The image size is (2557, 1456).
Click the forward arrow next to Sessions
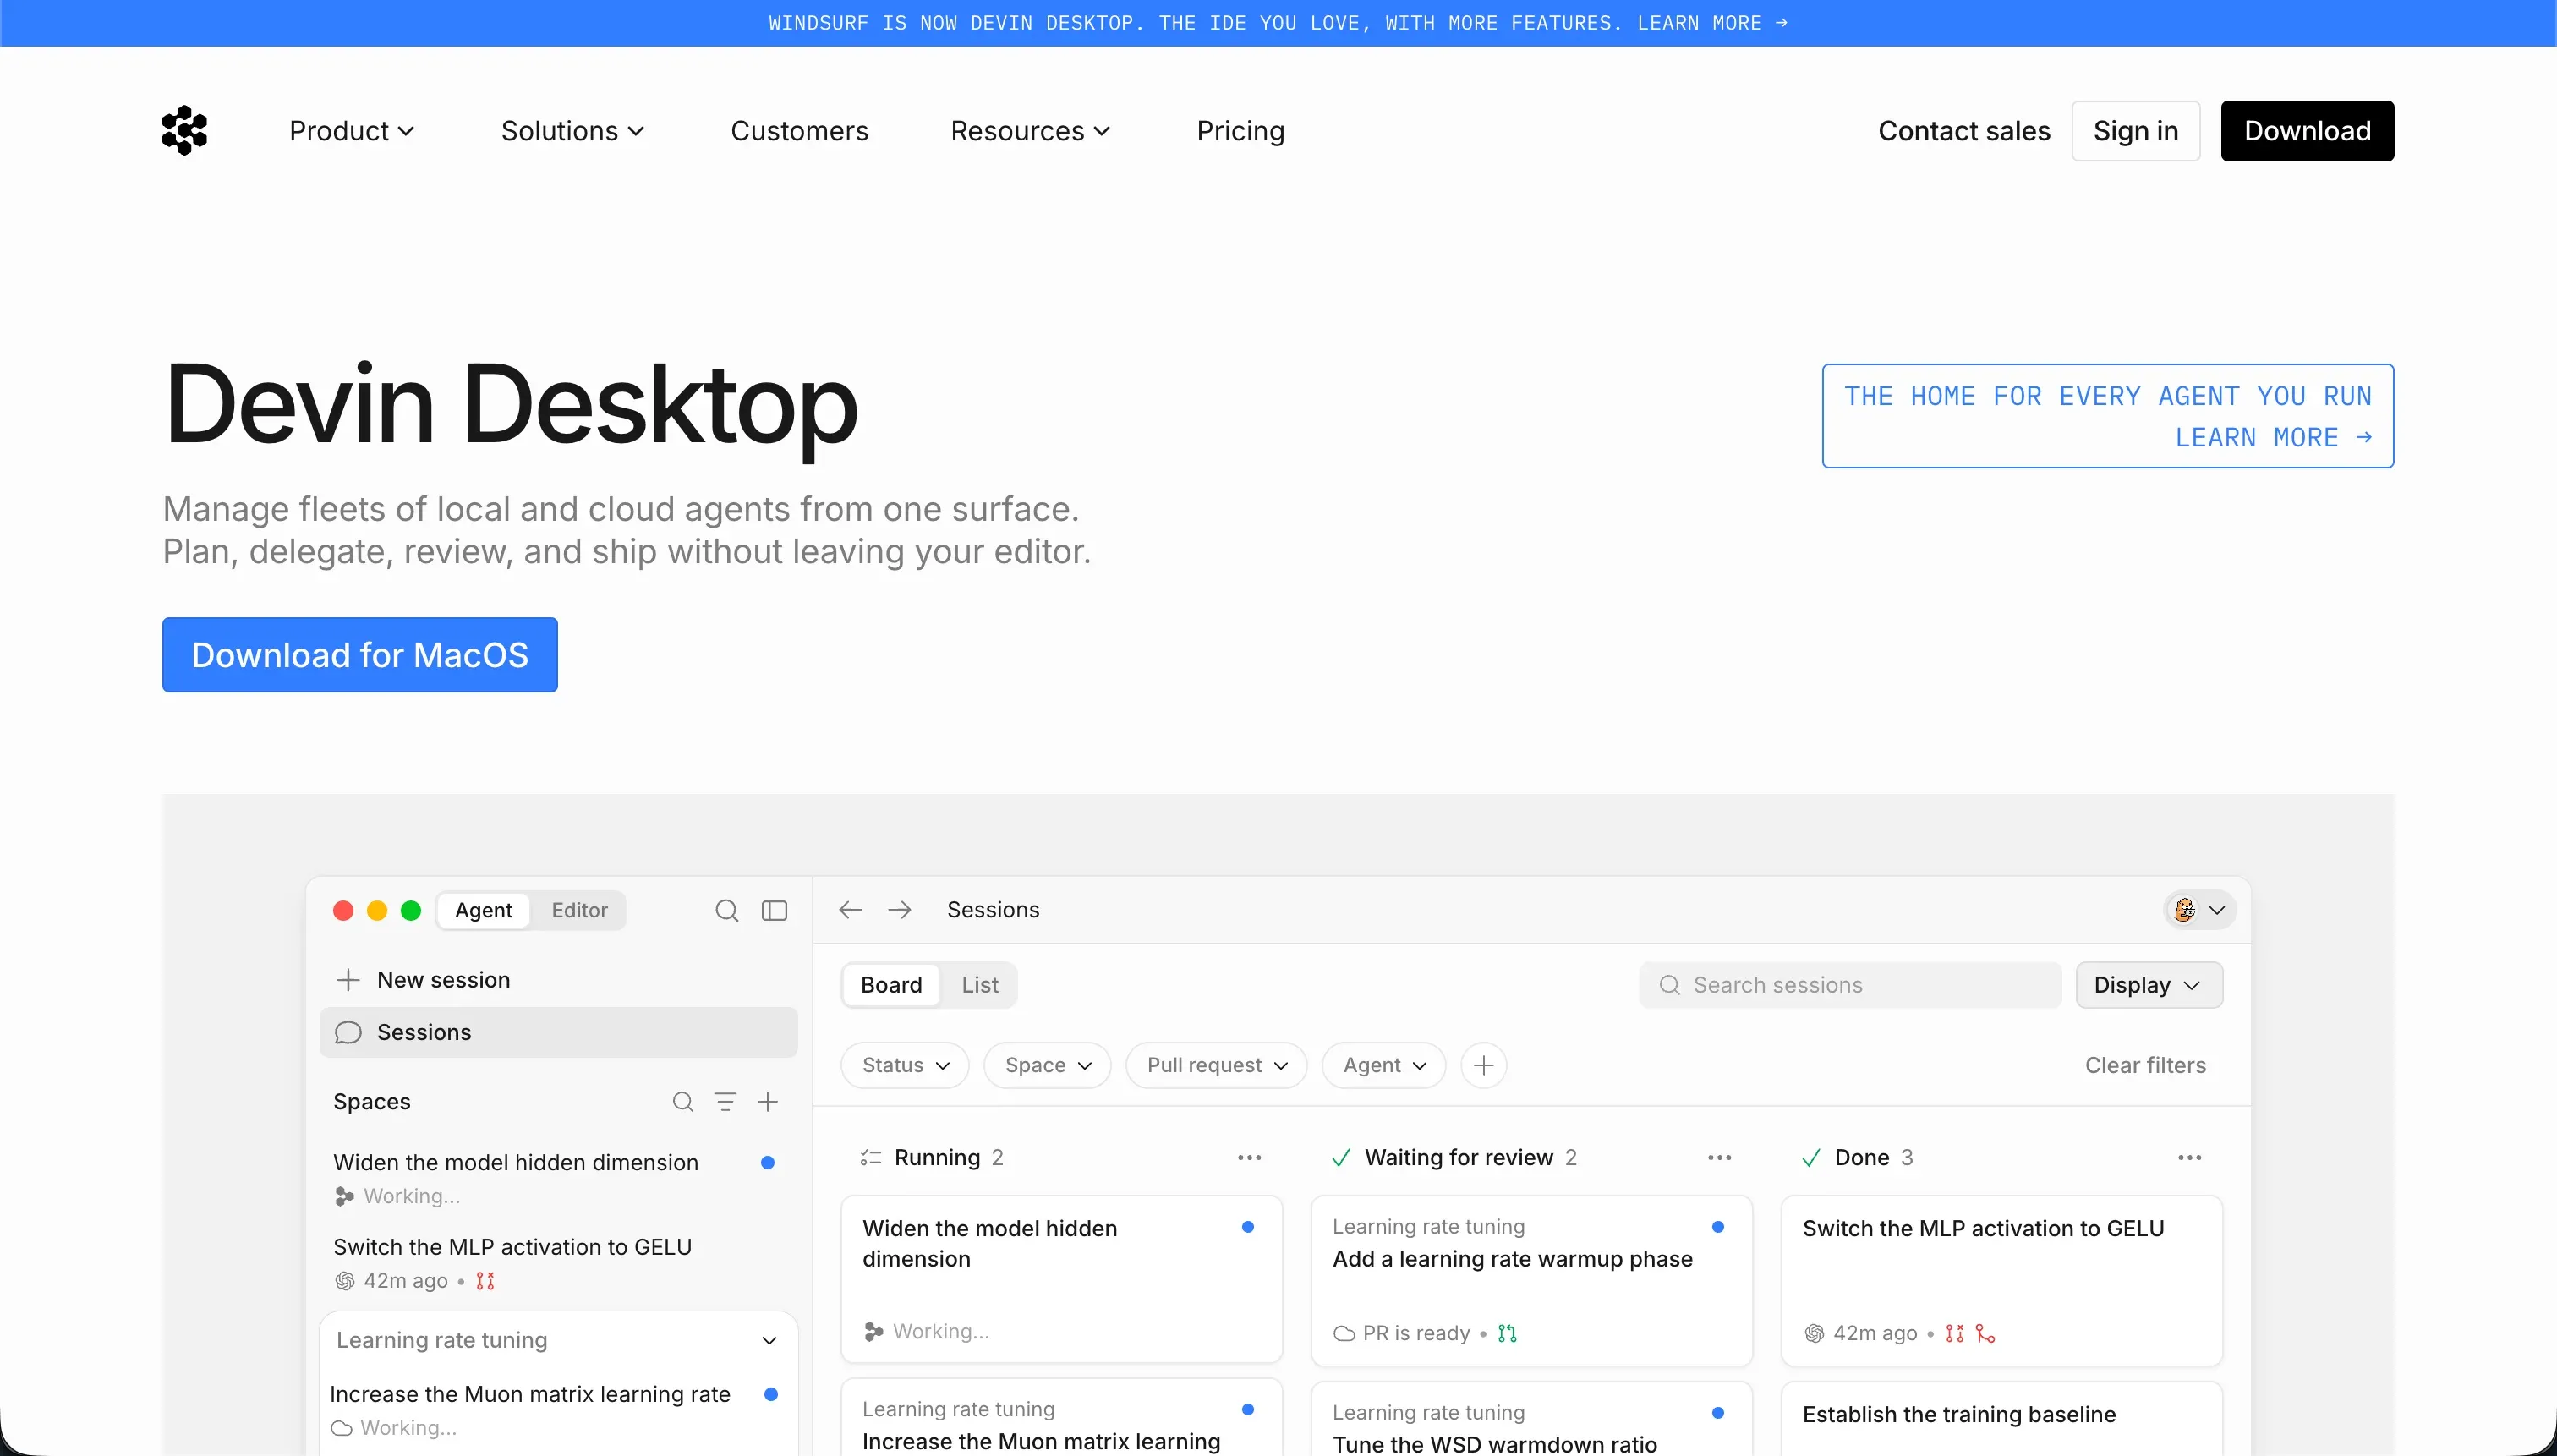coord(899,909)
